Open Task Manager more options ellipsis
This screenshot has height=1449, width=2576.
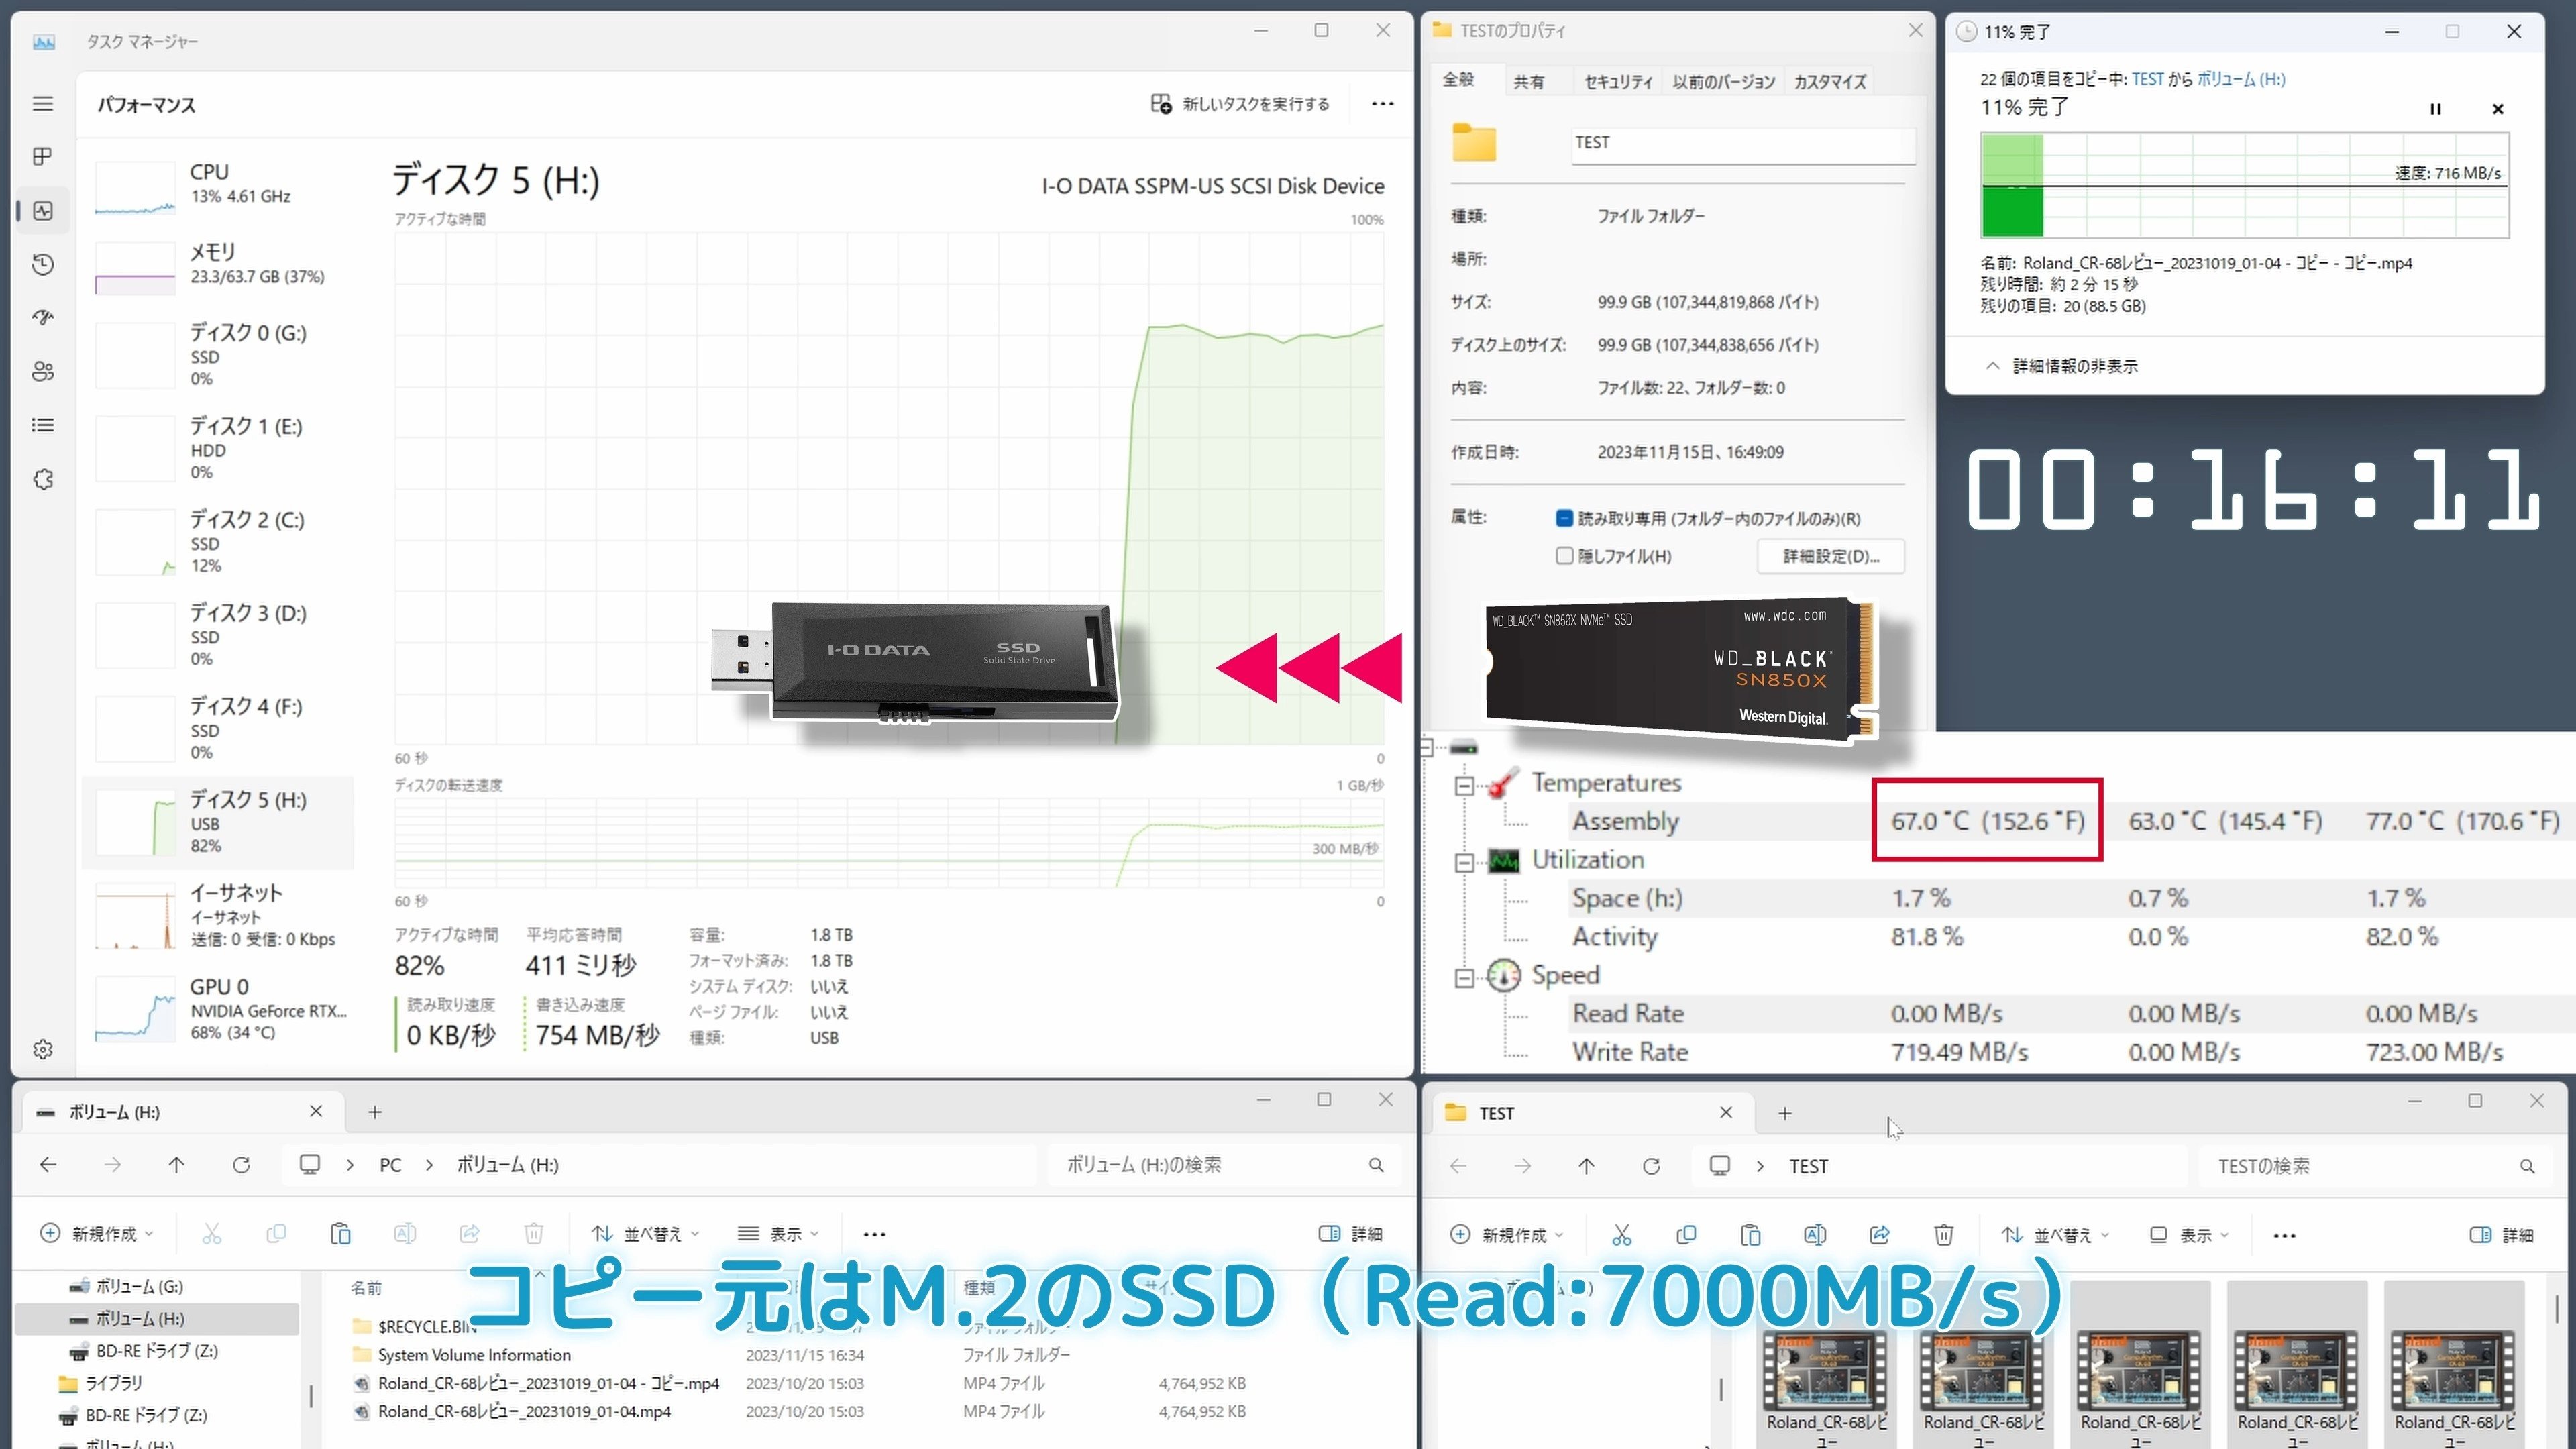1382,104
